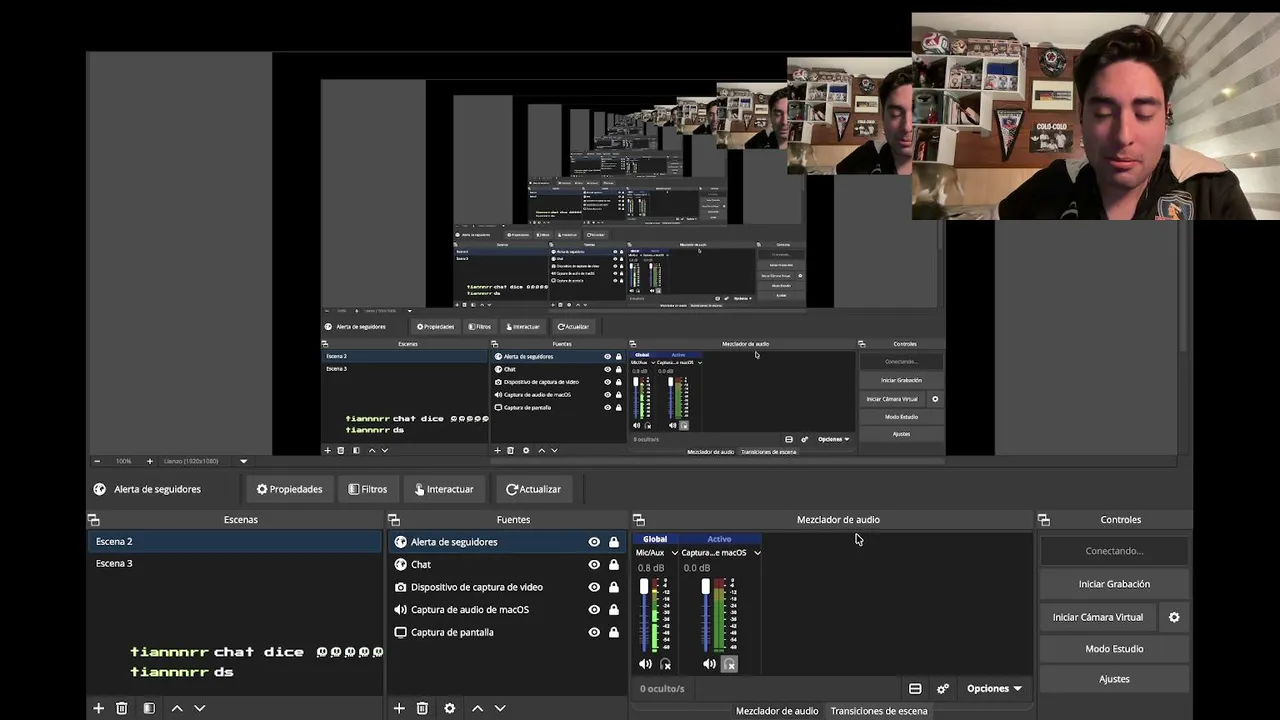Unlock the Captura de pantalla source
1280x720 pixels.
(614, 632)
